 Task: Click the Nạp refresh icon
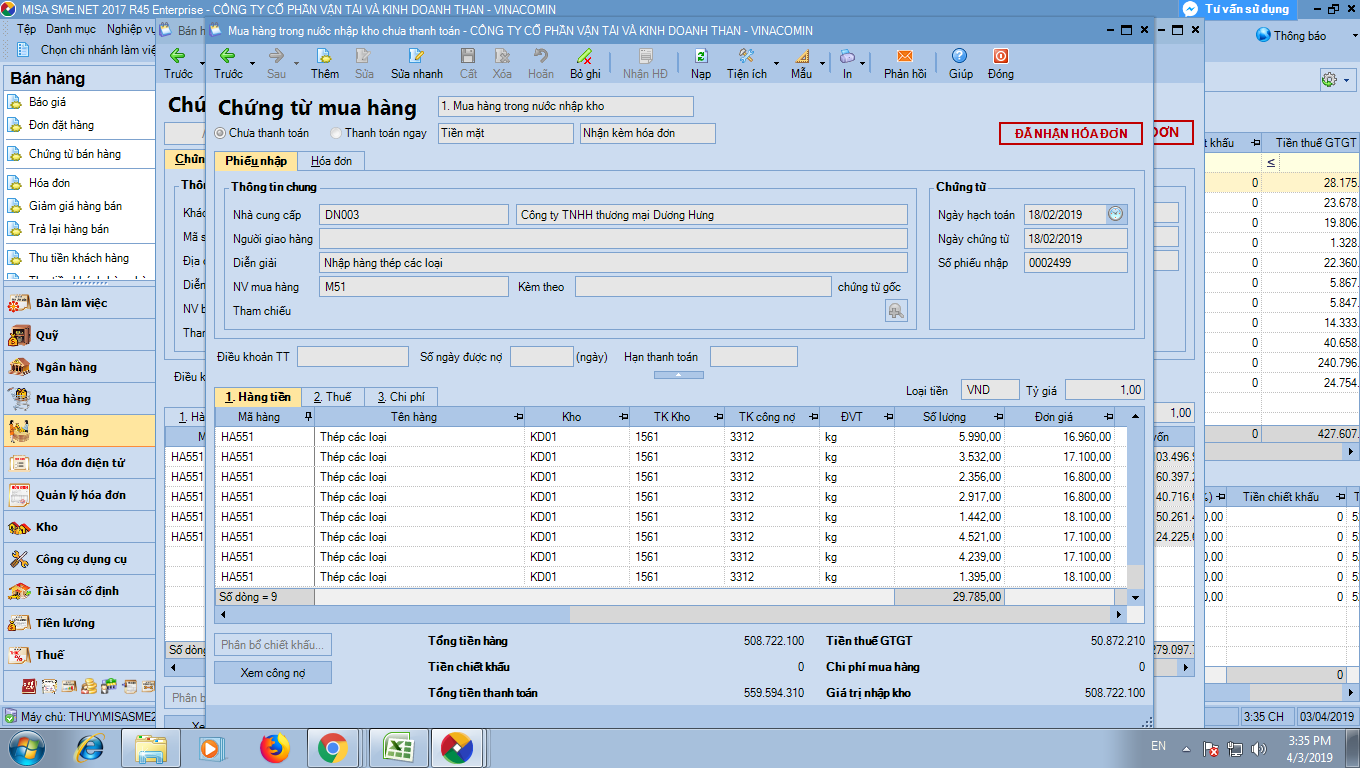700,57
